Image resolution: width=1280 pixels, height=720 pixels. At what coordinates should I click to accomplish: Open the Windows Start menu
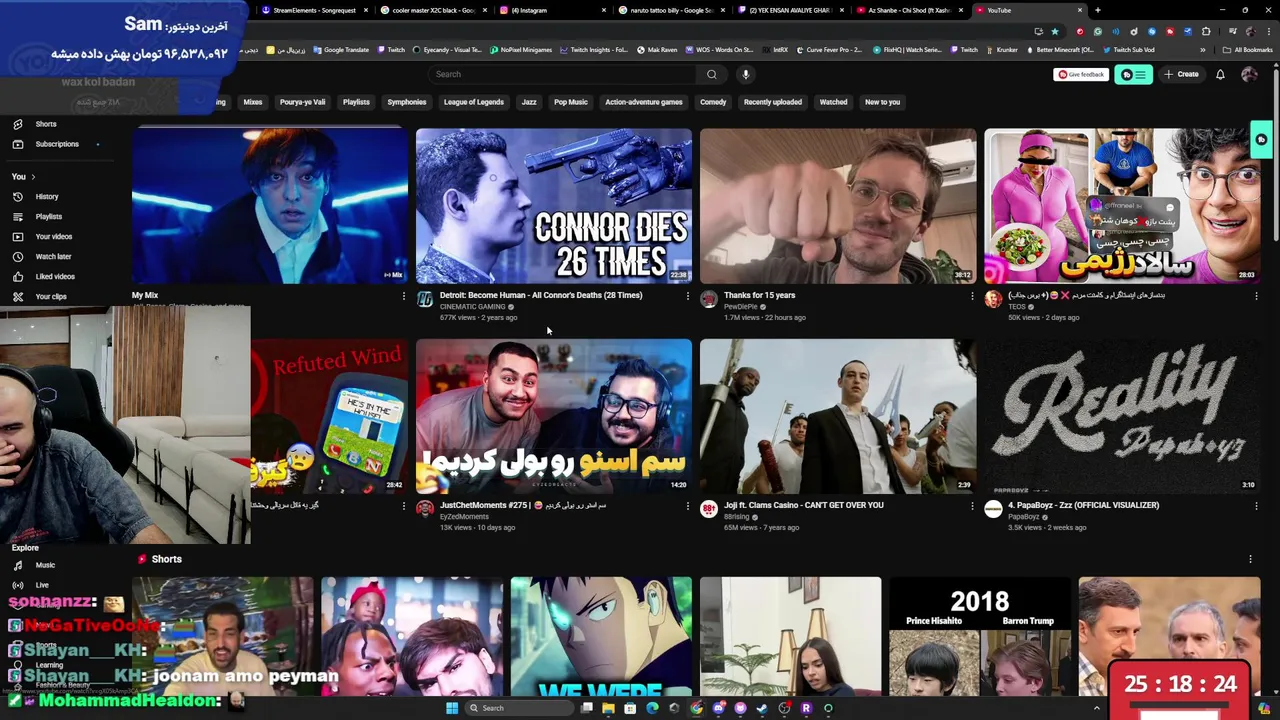click(451, 708)
